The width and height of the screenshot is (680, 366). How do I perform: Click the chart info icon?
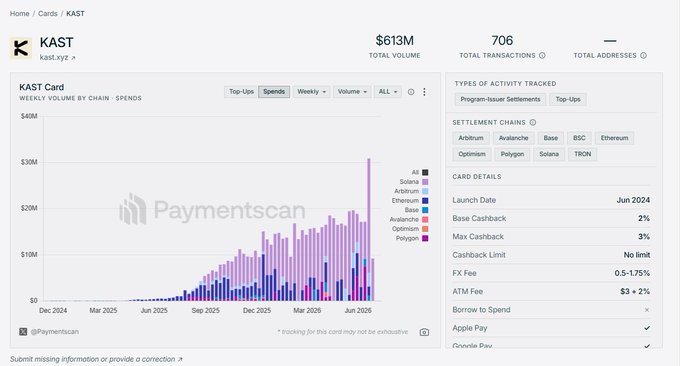[x=411, y=92]
